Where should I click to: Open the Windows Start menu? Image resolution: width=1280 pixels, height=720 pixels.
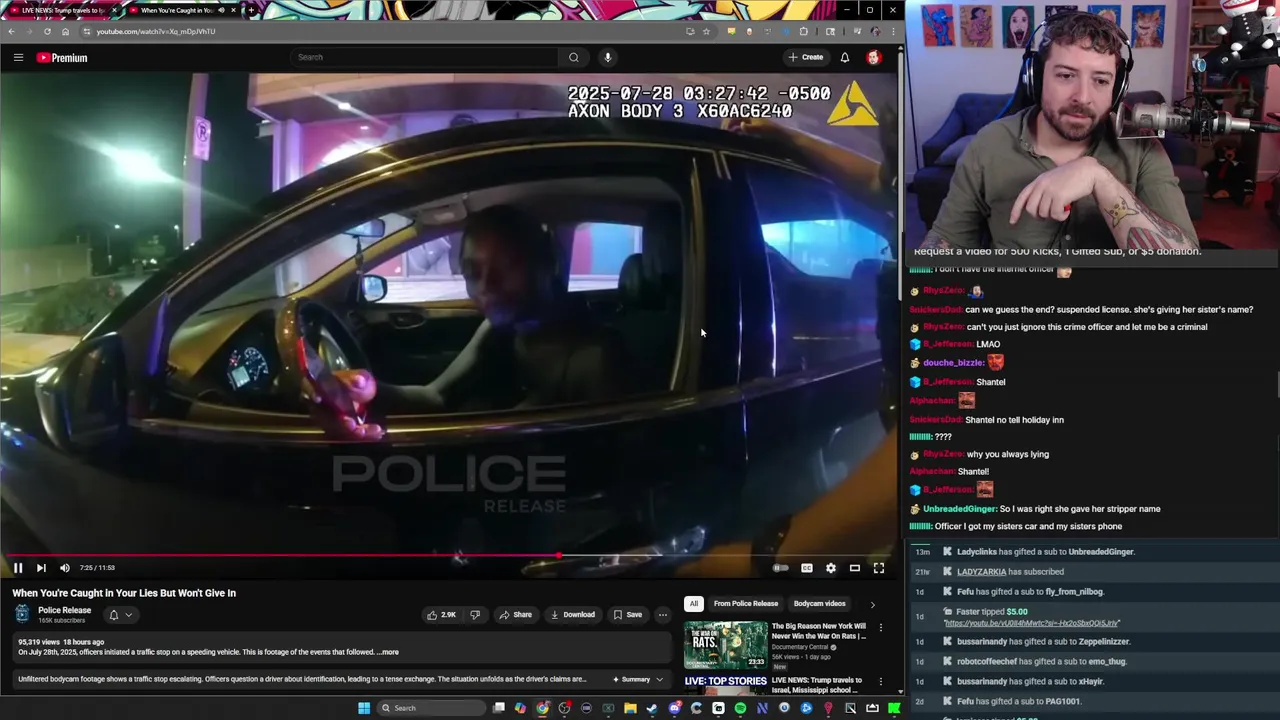pyautogui.click(x=364, y=708)
